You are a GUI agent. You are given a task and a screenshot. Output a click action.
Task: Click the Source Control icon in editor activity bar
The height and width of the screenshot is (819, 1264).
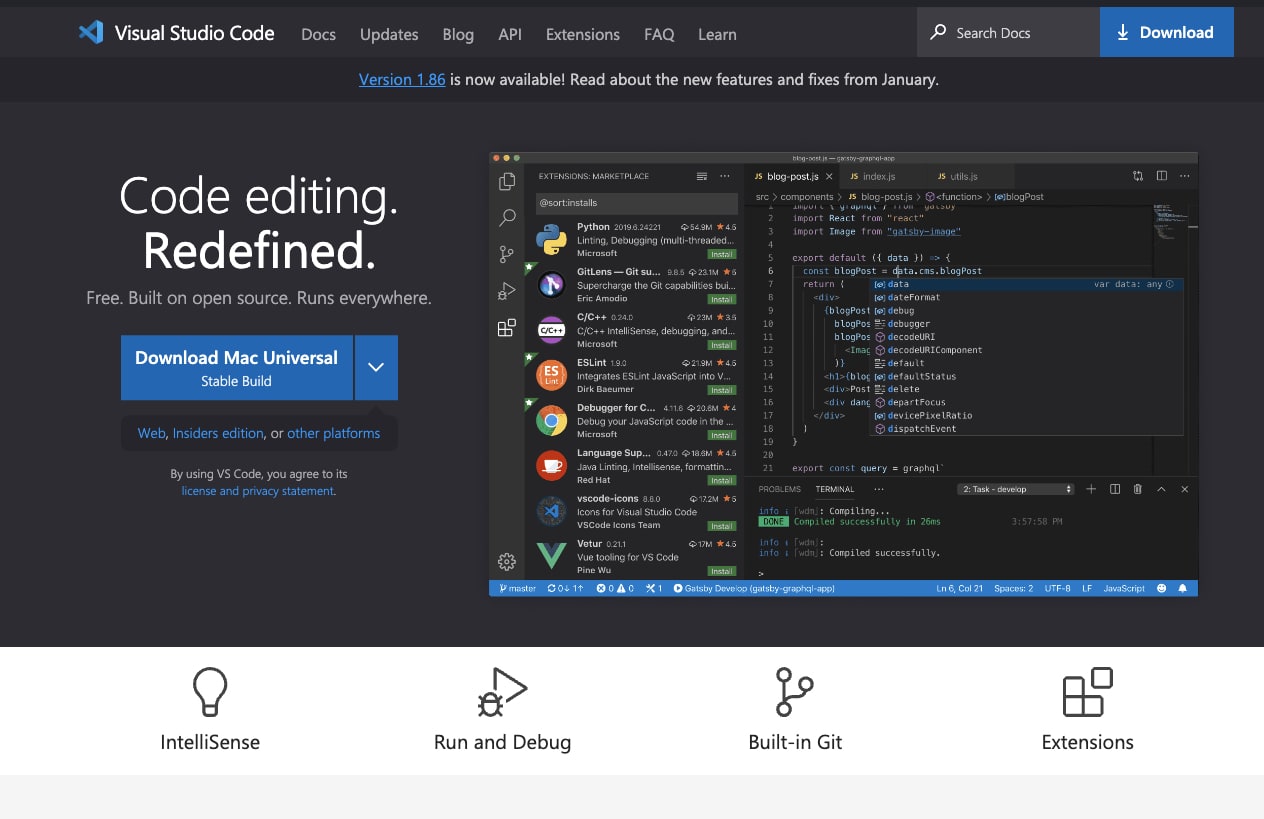click(x=507, y=254)
